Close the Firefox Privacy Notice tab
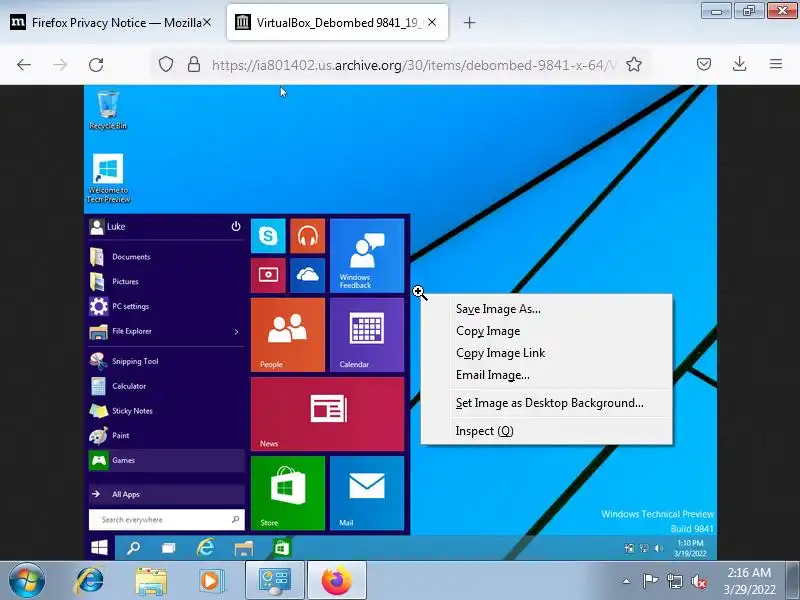Viewport: 800px width, 600px height. 207,22
